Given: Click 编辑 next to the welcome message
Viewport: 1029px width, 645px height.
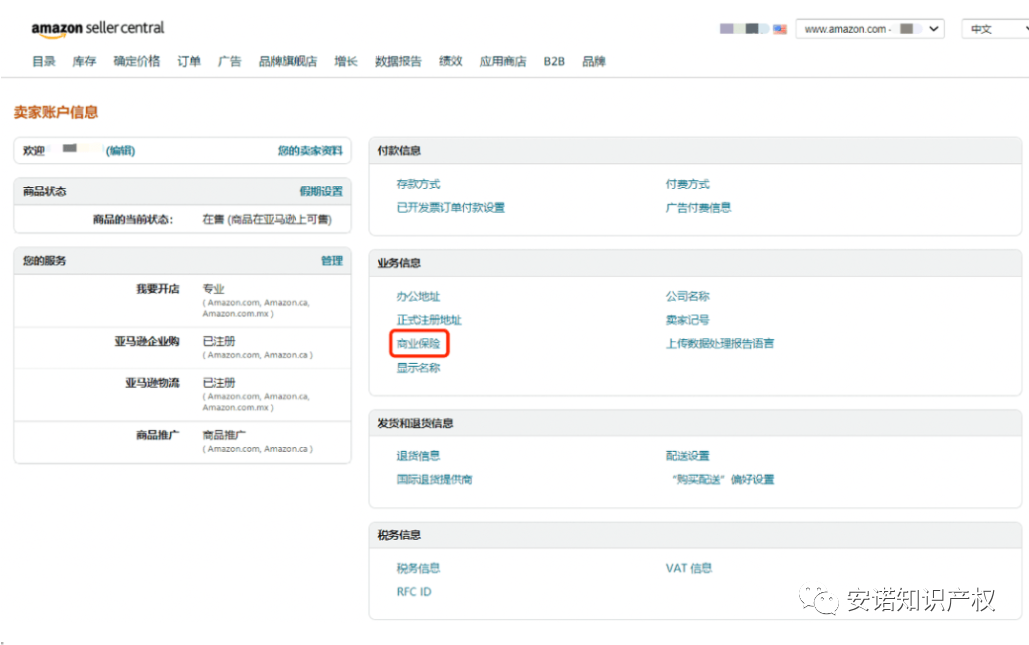Looking at the screenshot, I should click(x=120, y=150).
